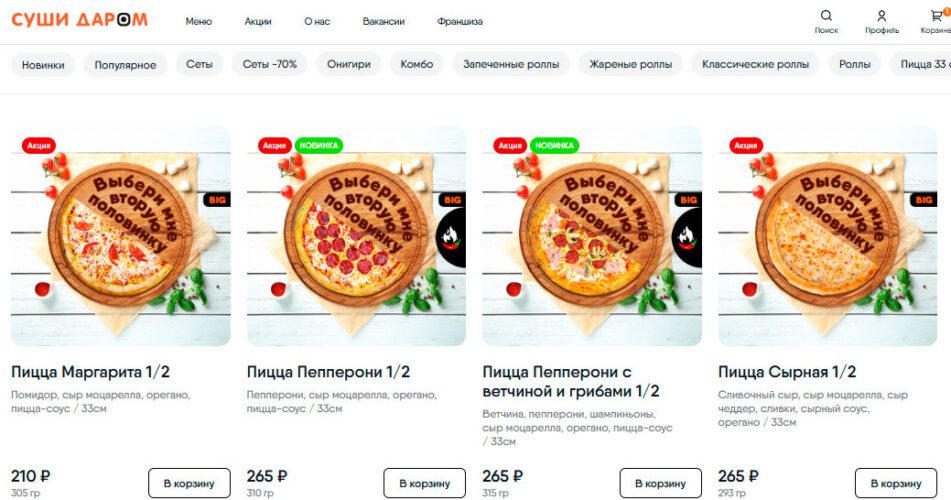Viewport: 951px width, 500px height.
Task: Open the Профиль user icon
Action: (881, 16)
